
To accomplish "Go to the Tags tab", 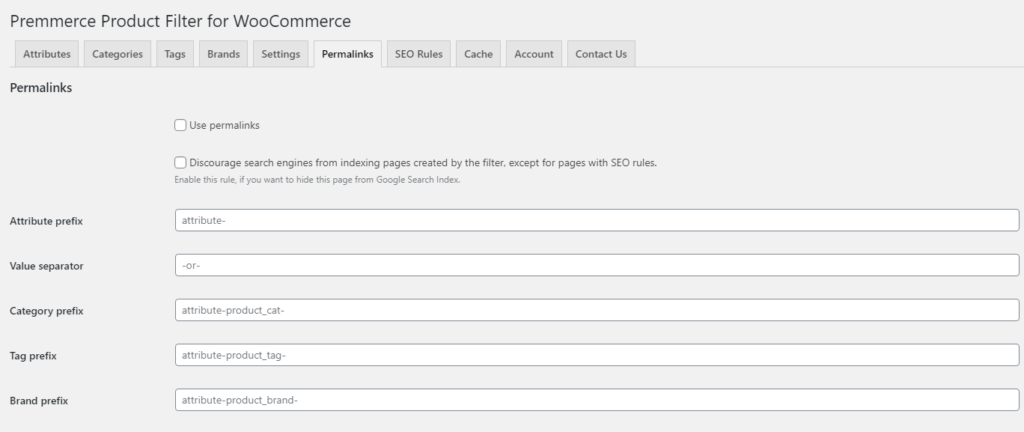I will click(x=175, y=54).
